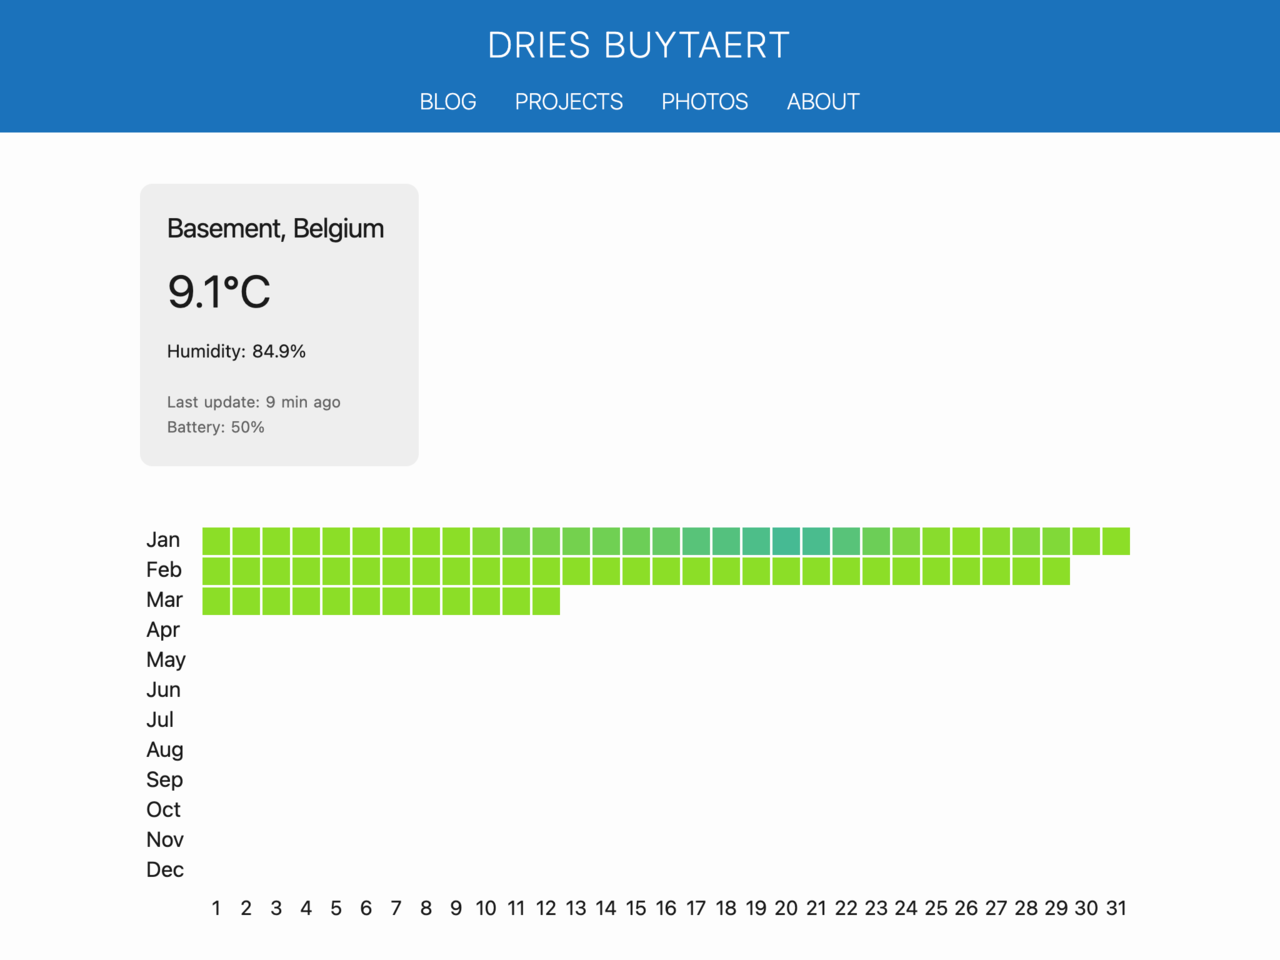This screenshot has height=960, width=1280.
Task: Click the Last update timestamp
Action: click(x=253, y=402)
